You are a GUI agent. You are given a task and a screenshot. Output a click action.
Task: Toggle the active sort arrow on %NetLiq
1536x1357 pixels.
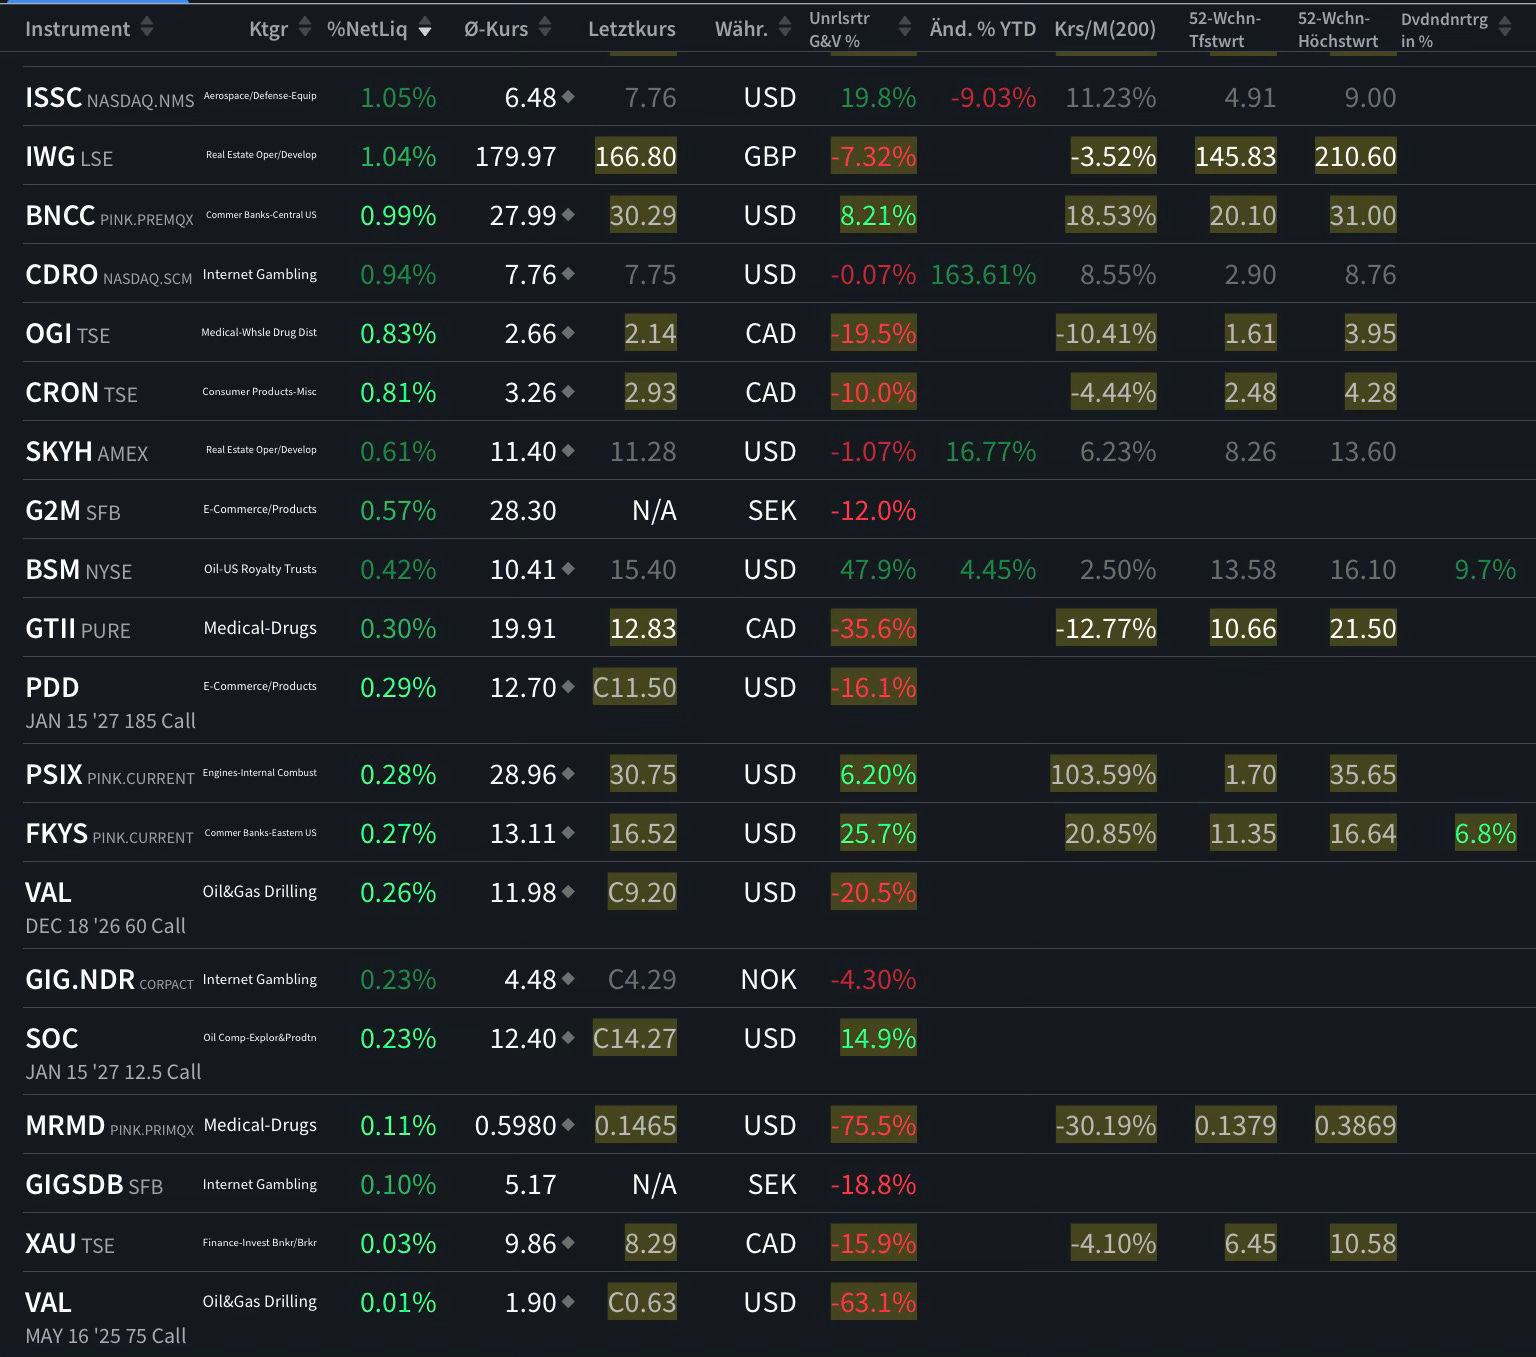[425, 28]
